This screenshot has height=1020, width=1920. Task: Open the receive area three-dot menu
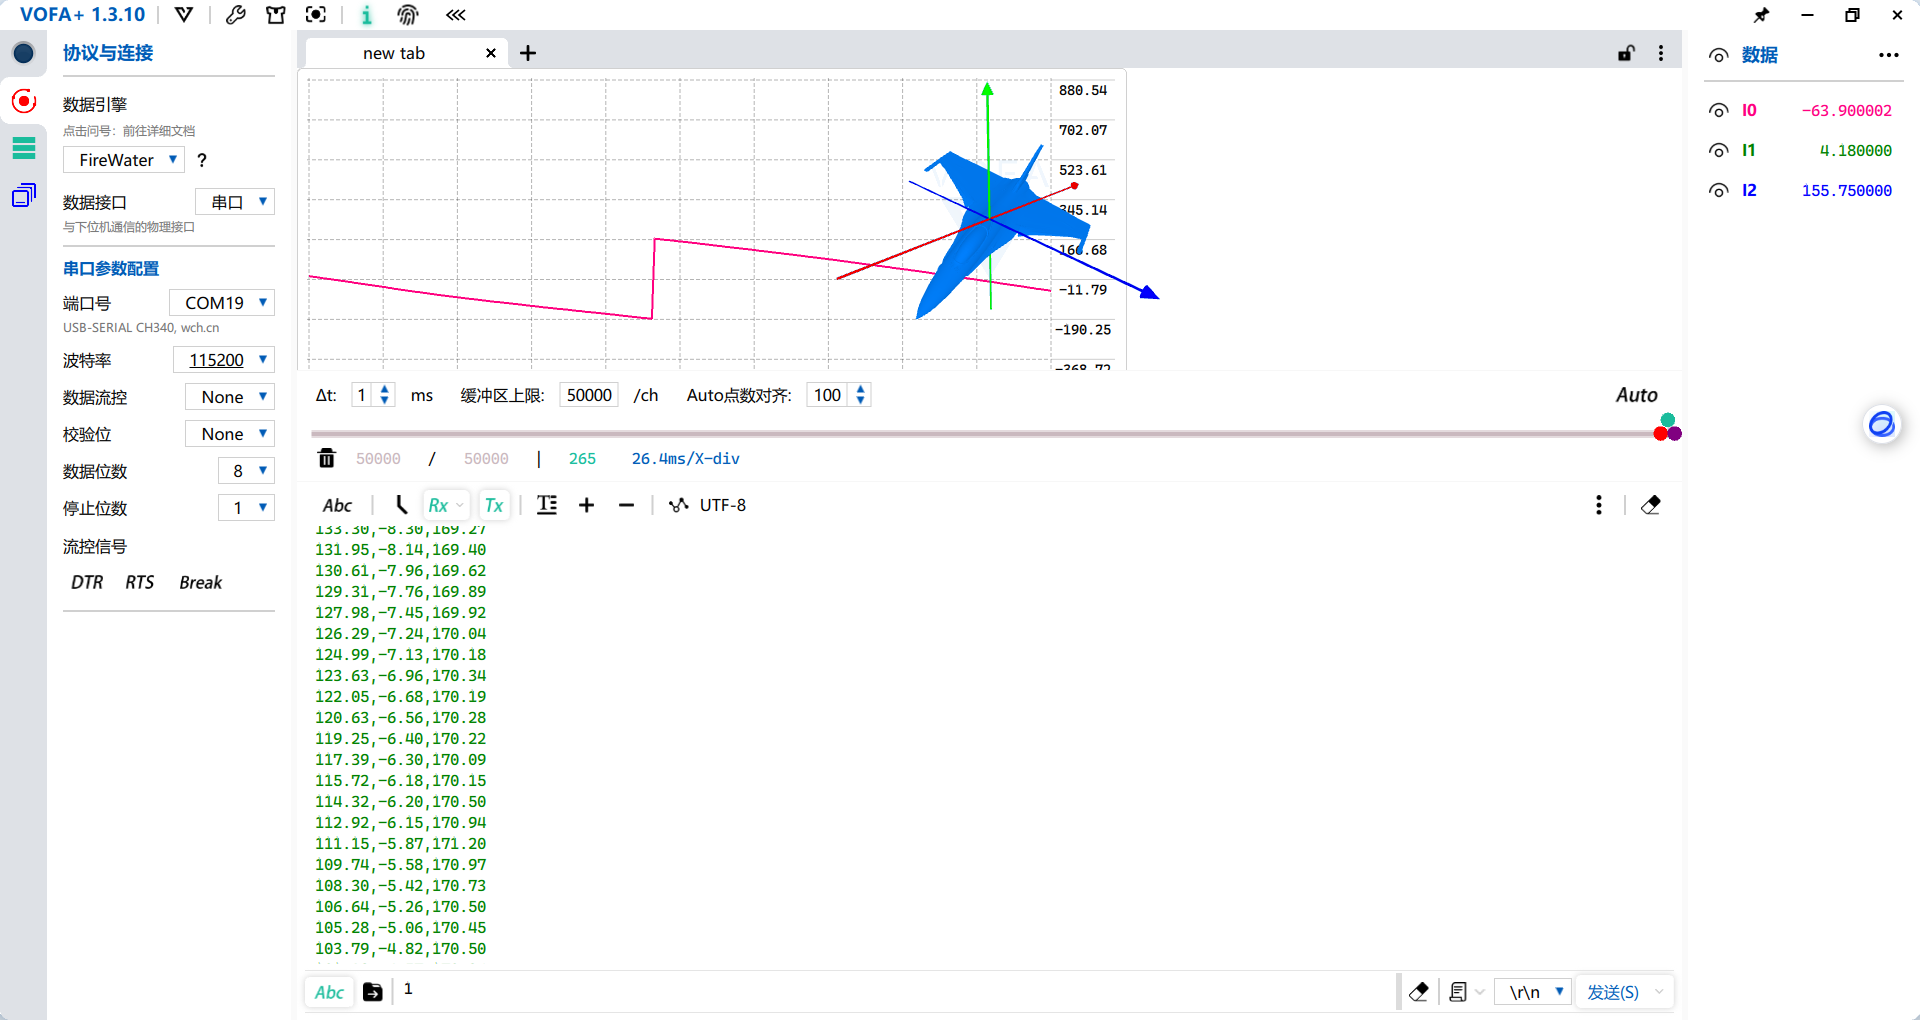tap(1599, 505)
